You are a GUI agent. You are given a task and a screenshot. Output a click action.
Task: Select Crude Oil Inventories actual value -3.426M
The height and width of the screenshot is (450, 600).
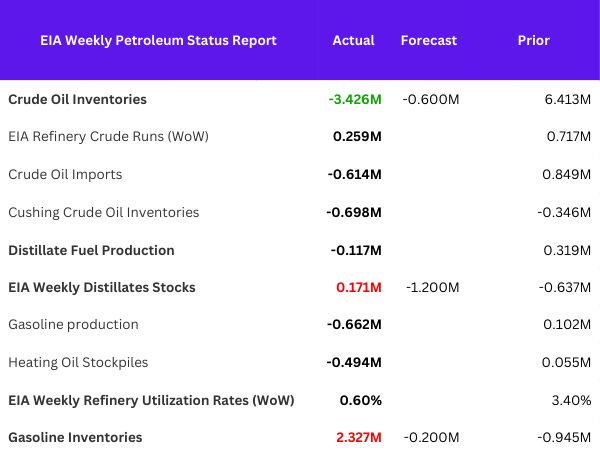[x=355, y=99]
